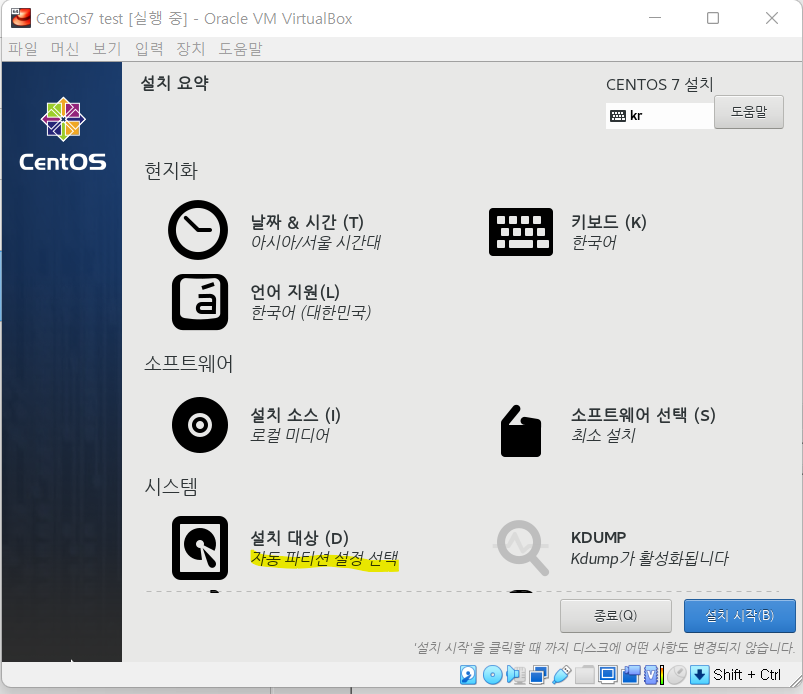Open 소프트웨어 선택 (S) settings
Image resolution: width=803 pixels, height=694 pixels.
pyautogui.click(x=643, y=414)
